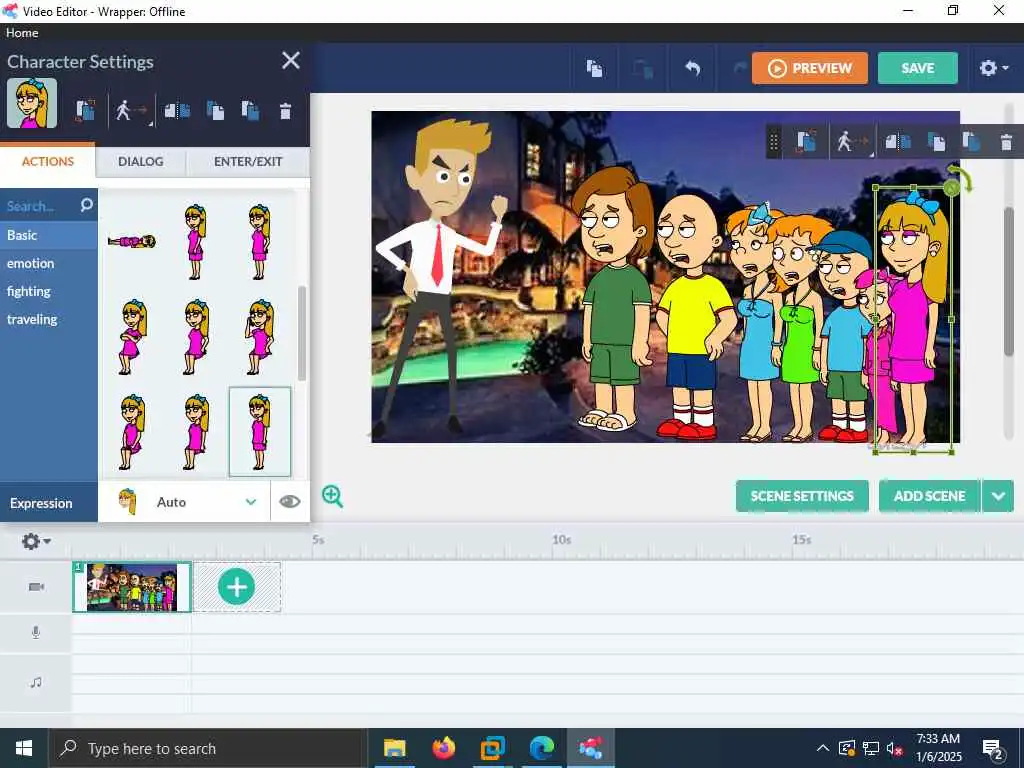Click the music note track icon
1024x768 pixels.
36,682
